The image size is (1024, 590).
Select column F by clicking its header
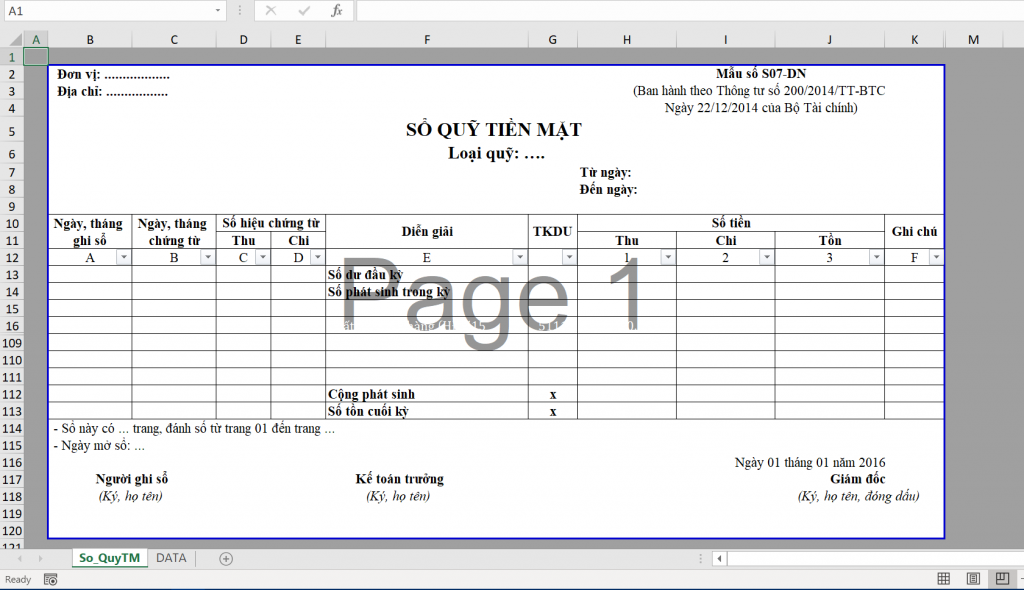427,39
